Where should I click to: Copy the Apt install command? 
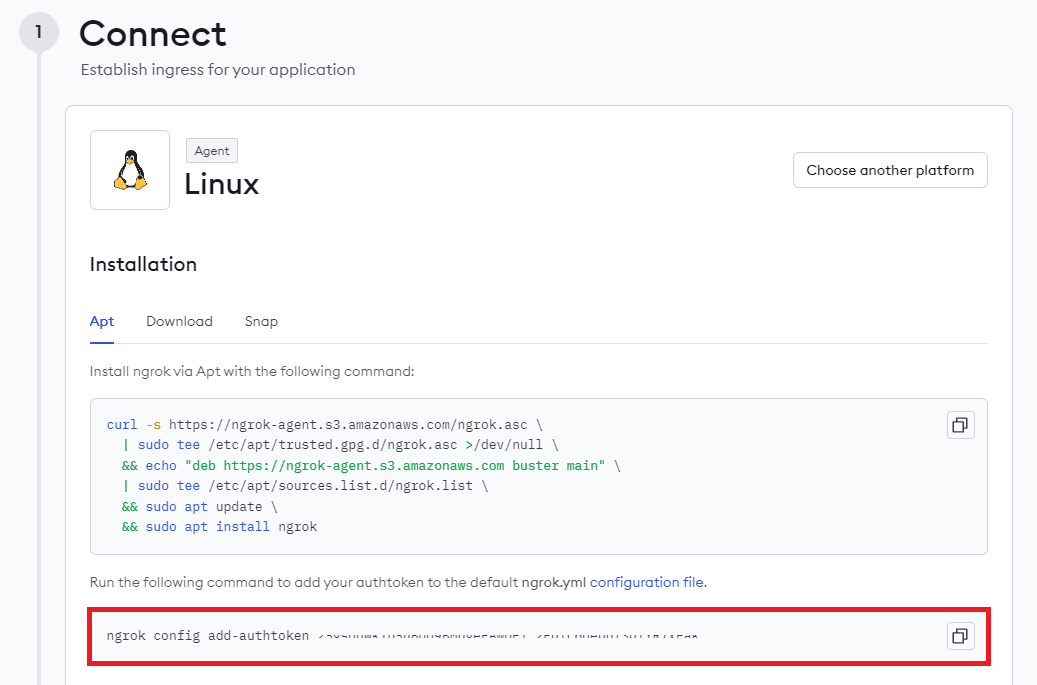tap(960, 424)
